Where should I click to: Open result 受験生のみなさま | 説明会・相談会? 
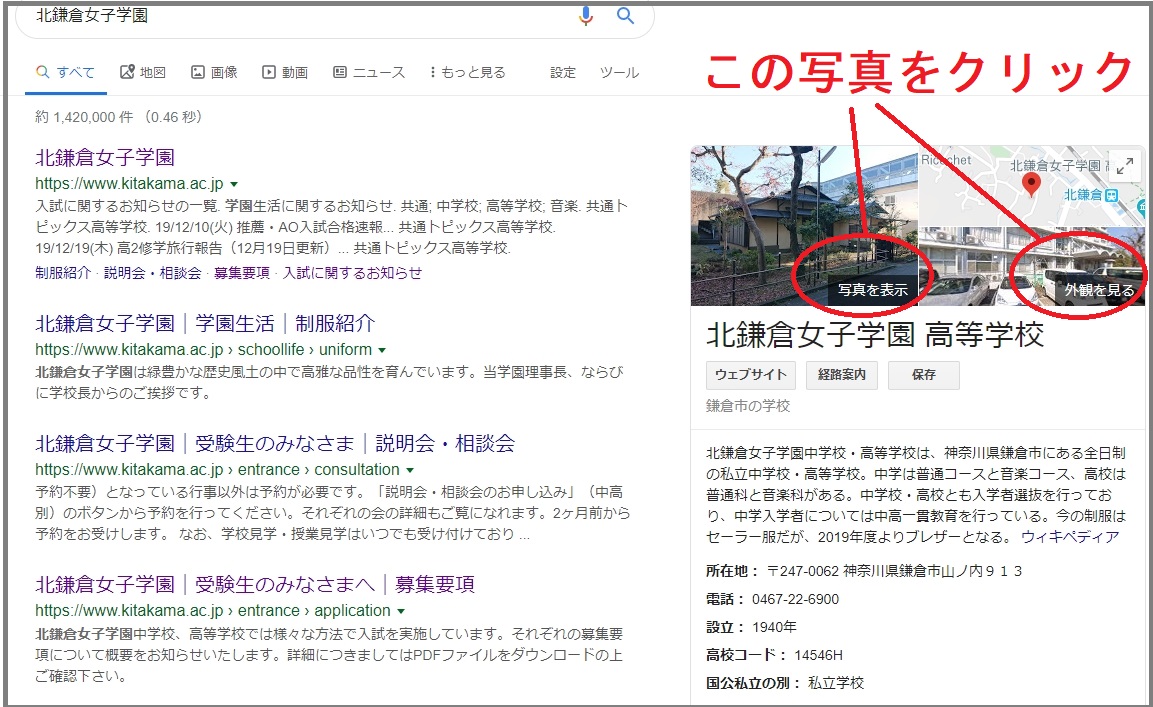tap(275, 444)
